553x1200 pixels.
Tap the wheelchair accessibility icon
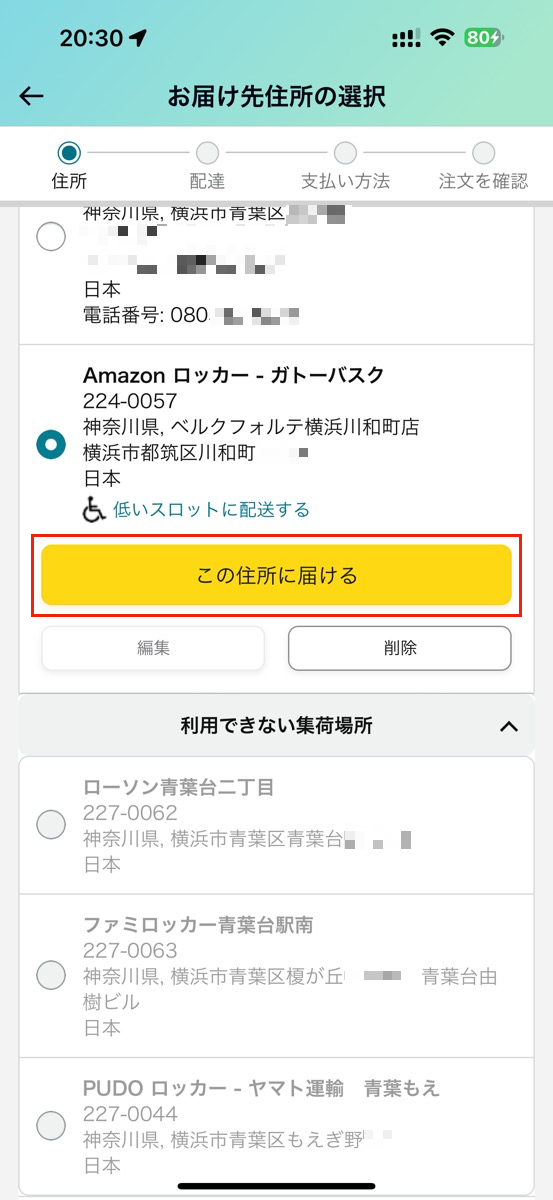tap(94, 510)
